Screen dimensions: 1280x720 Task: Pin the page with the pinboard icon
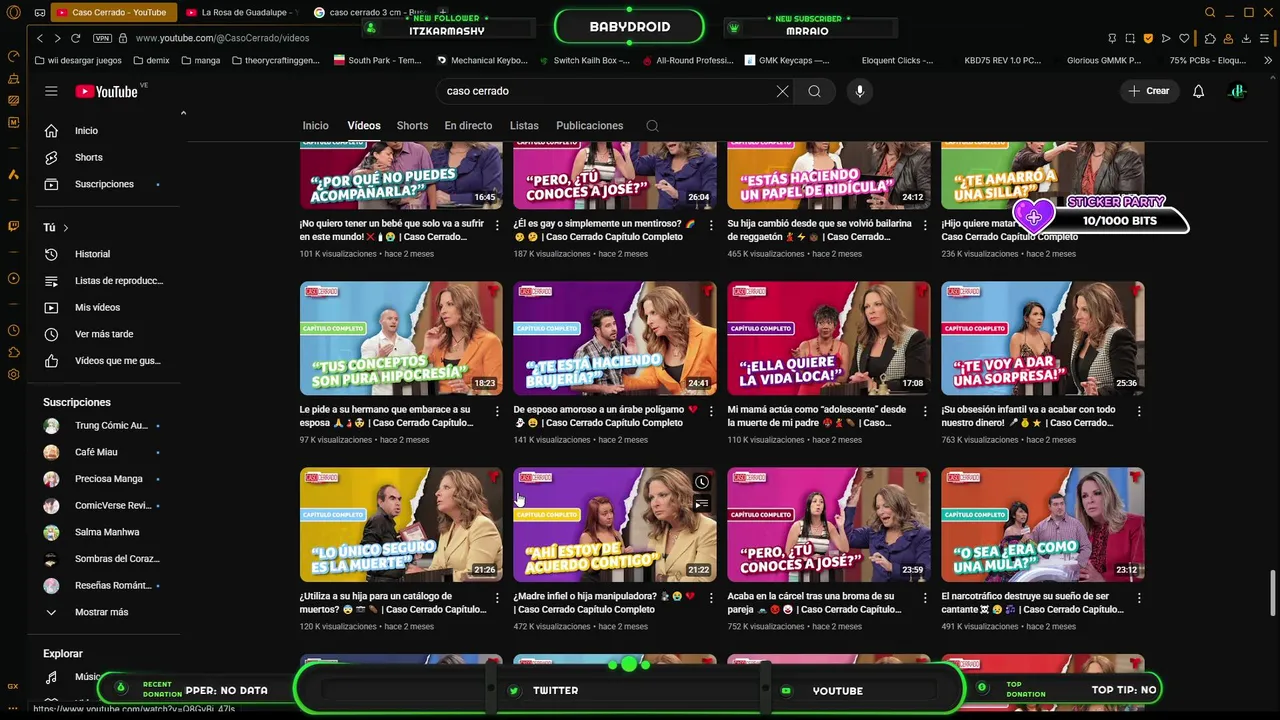coord(1112,38)
